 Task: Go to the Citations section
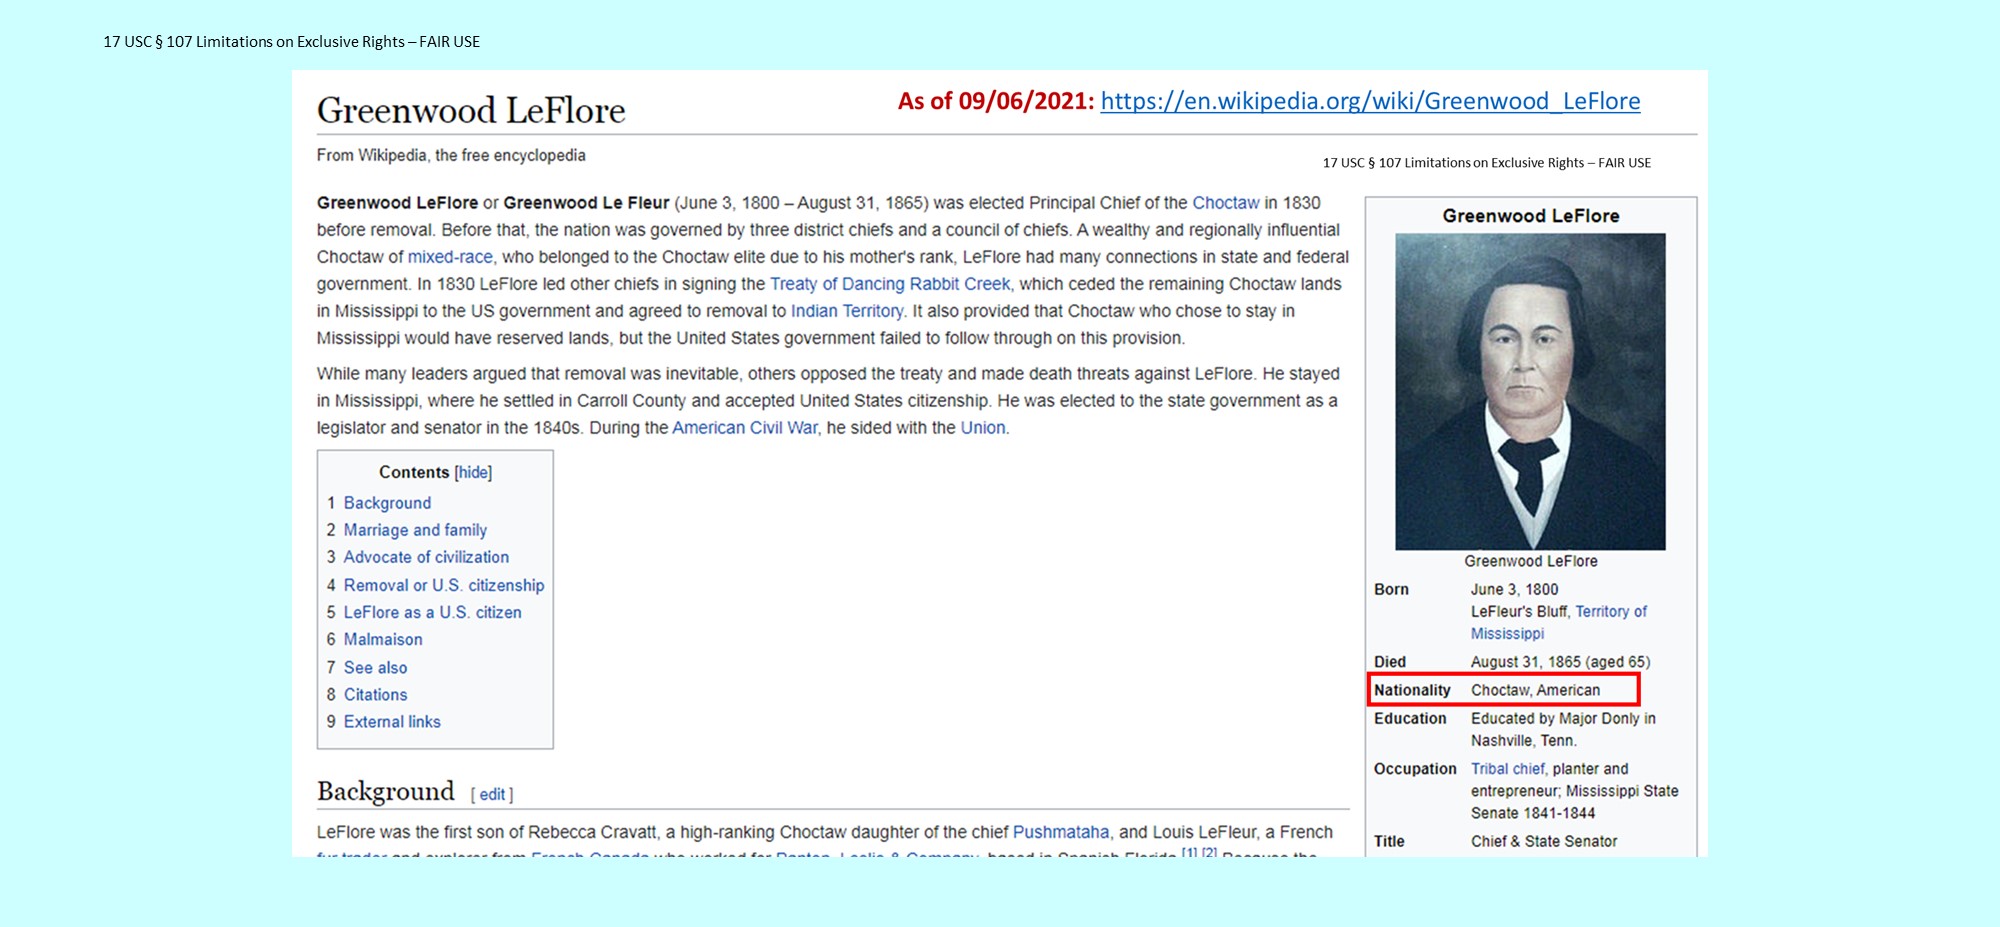coord(375,694)
